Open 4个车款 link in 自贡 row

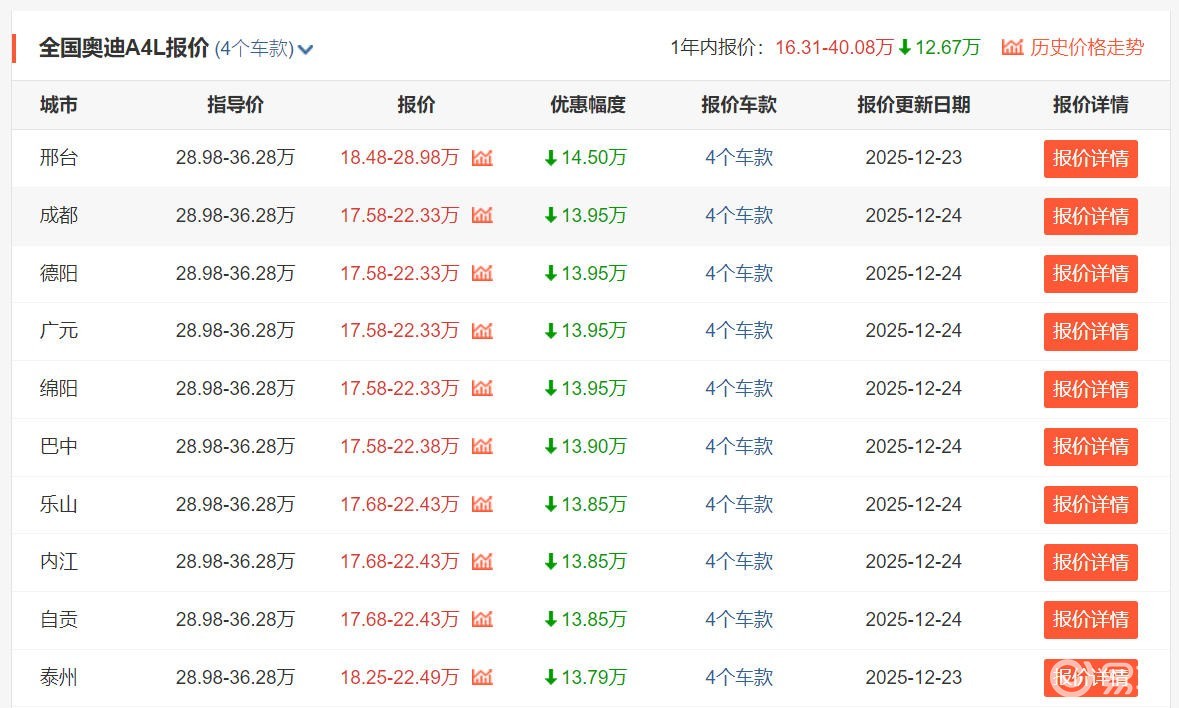(739, 619)
